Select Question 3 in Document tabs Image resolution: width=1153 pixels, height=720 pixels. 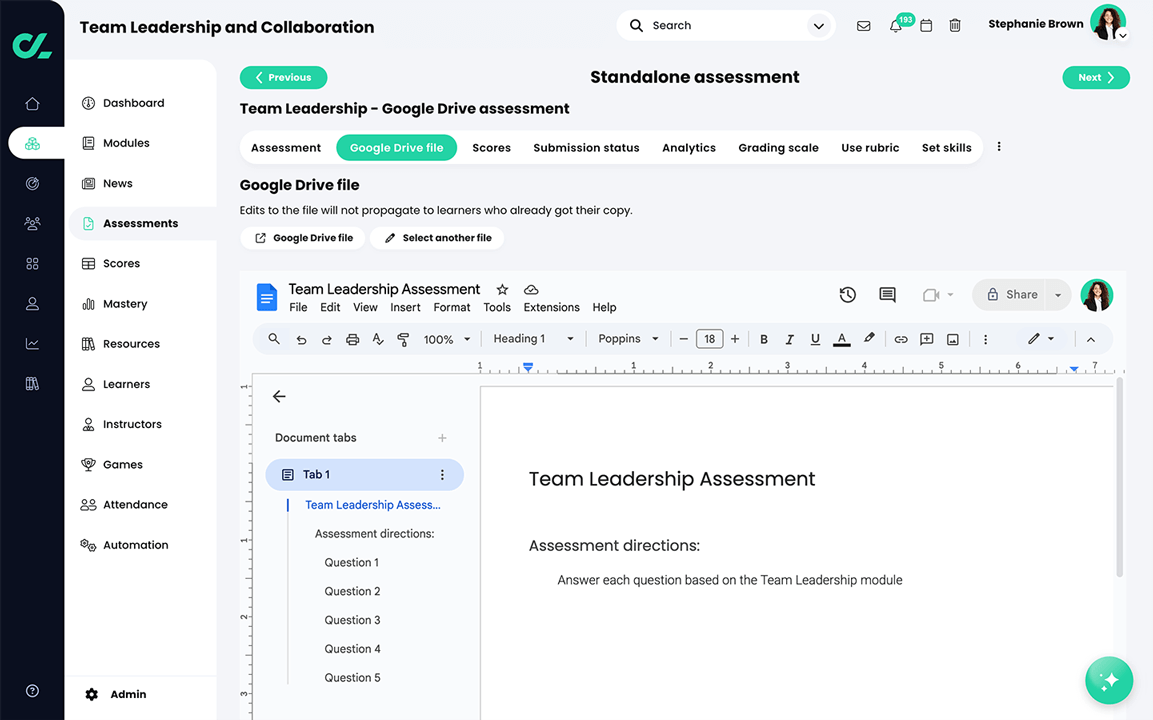(352, 620)
